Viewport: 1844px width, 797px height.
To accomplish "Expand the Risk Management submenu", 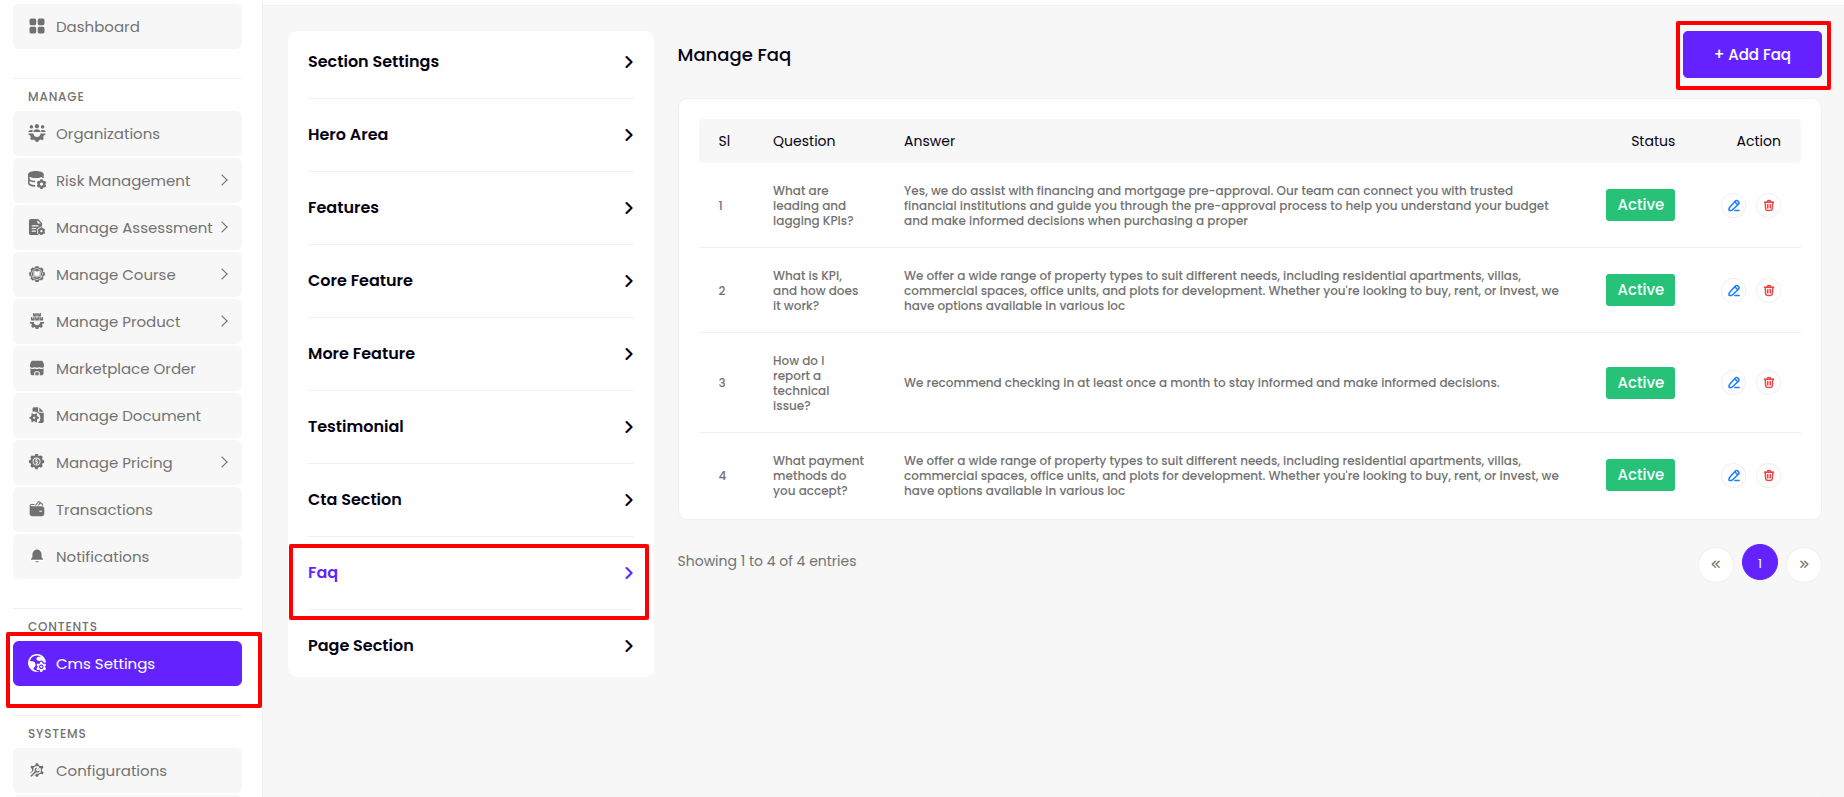I will point(224,181).
